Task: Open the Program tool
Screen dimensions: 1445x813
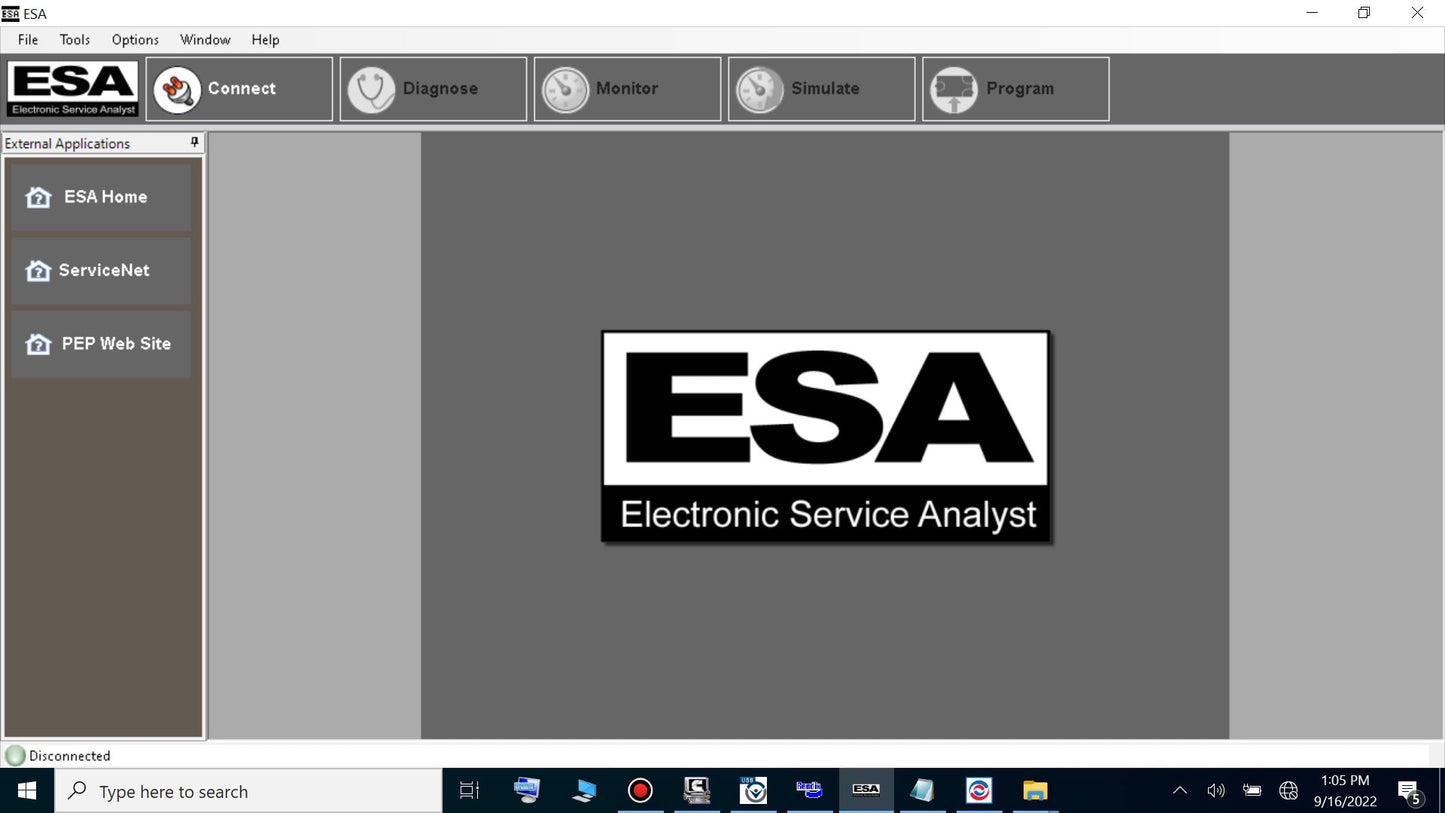Action: [1015, 89]
